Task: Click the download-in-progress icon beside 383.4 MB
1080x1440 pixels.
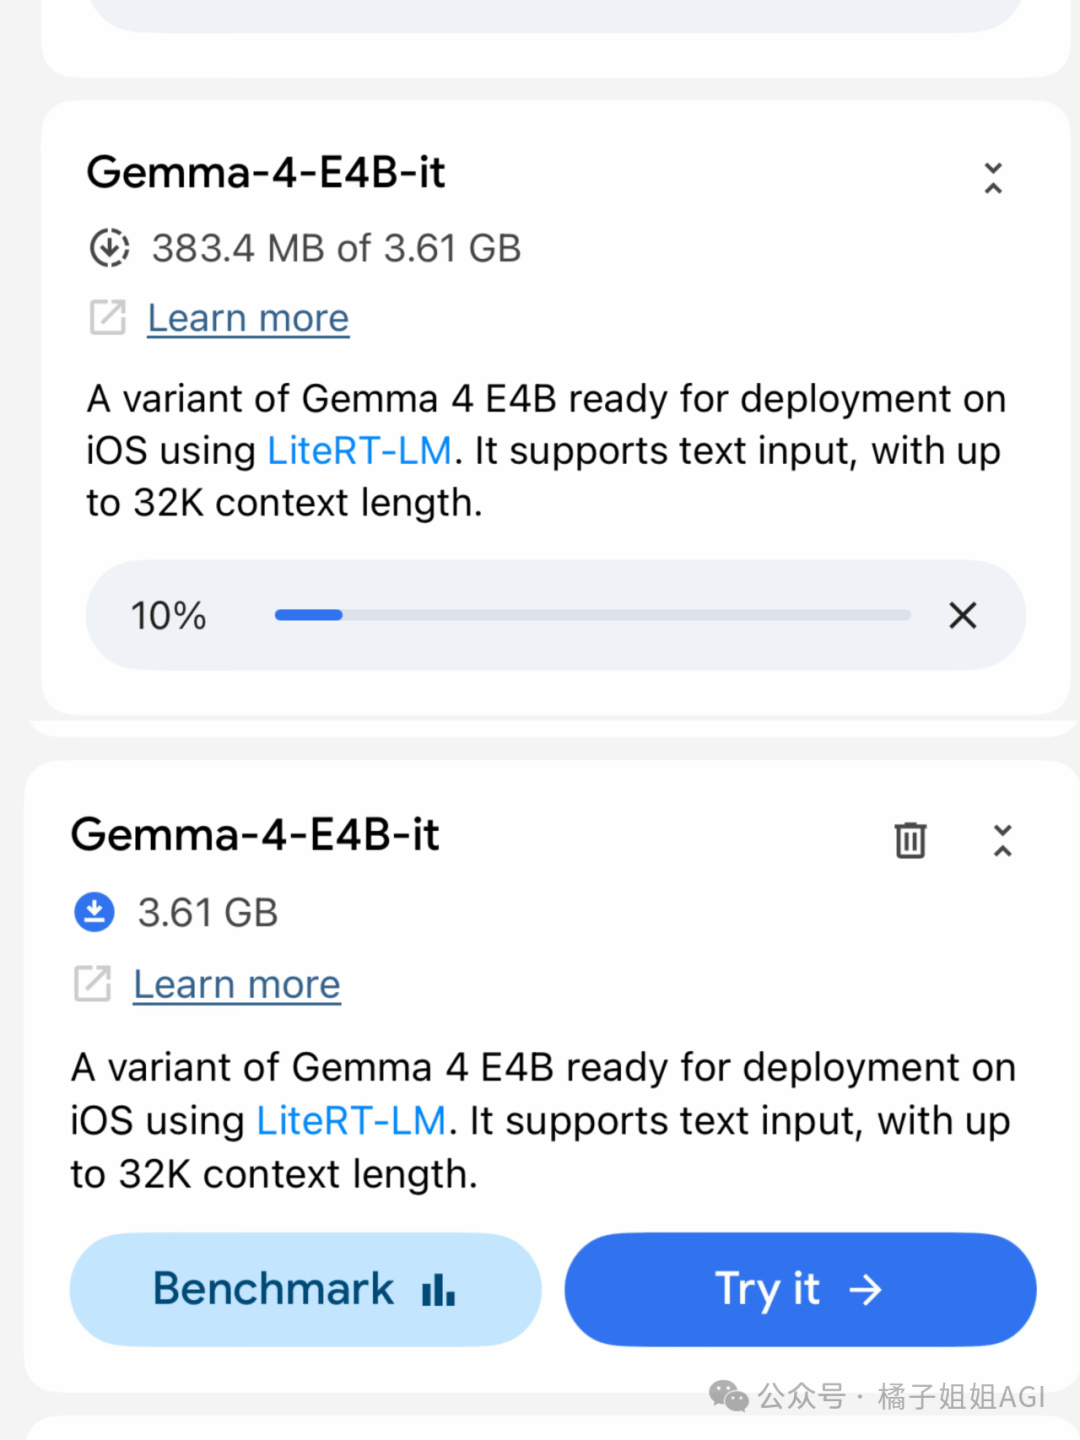Action: tap(109, 248)
